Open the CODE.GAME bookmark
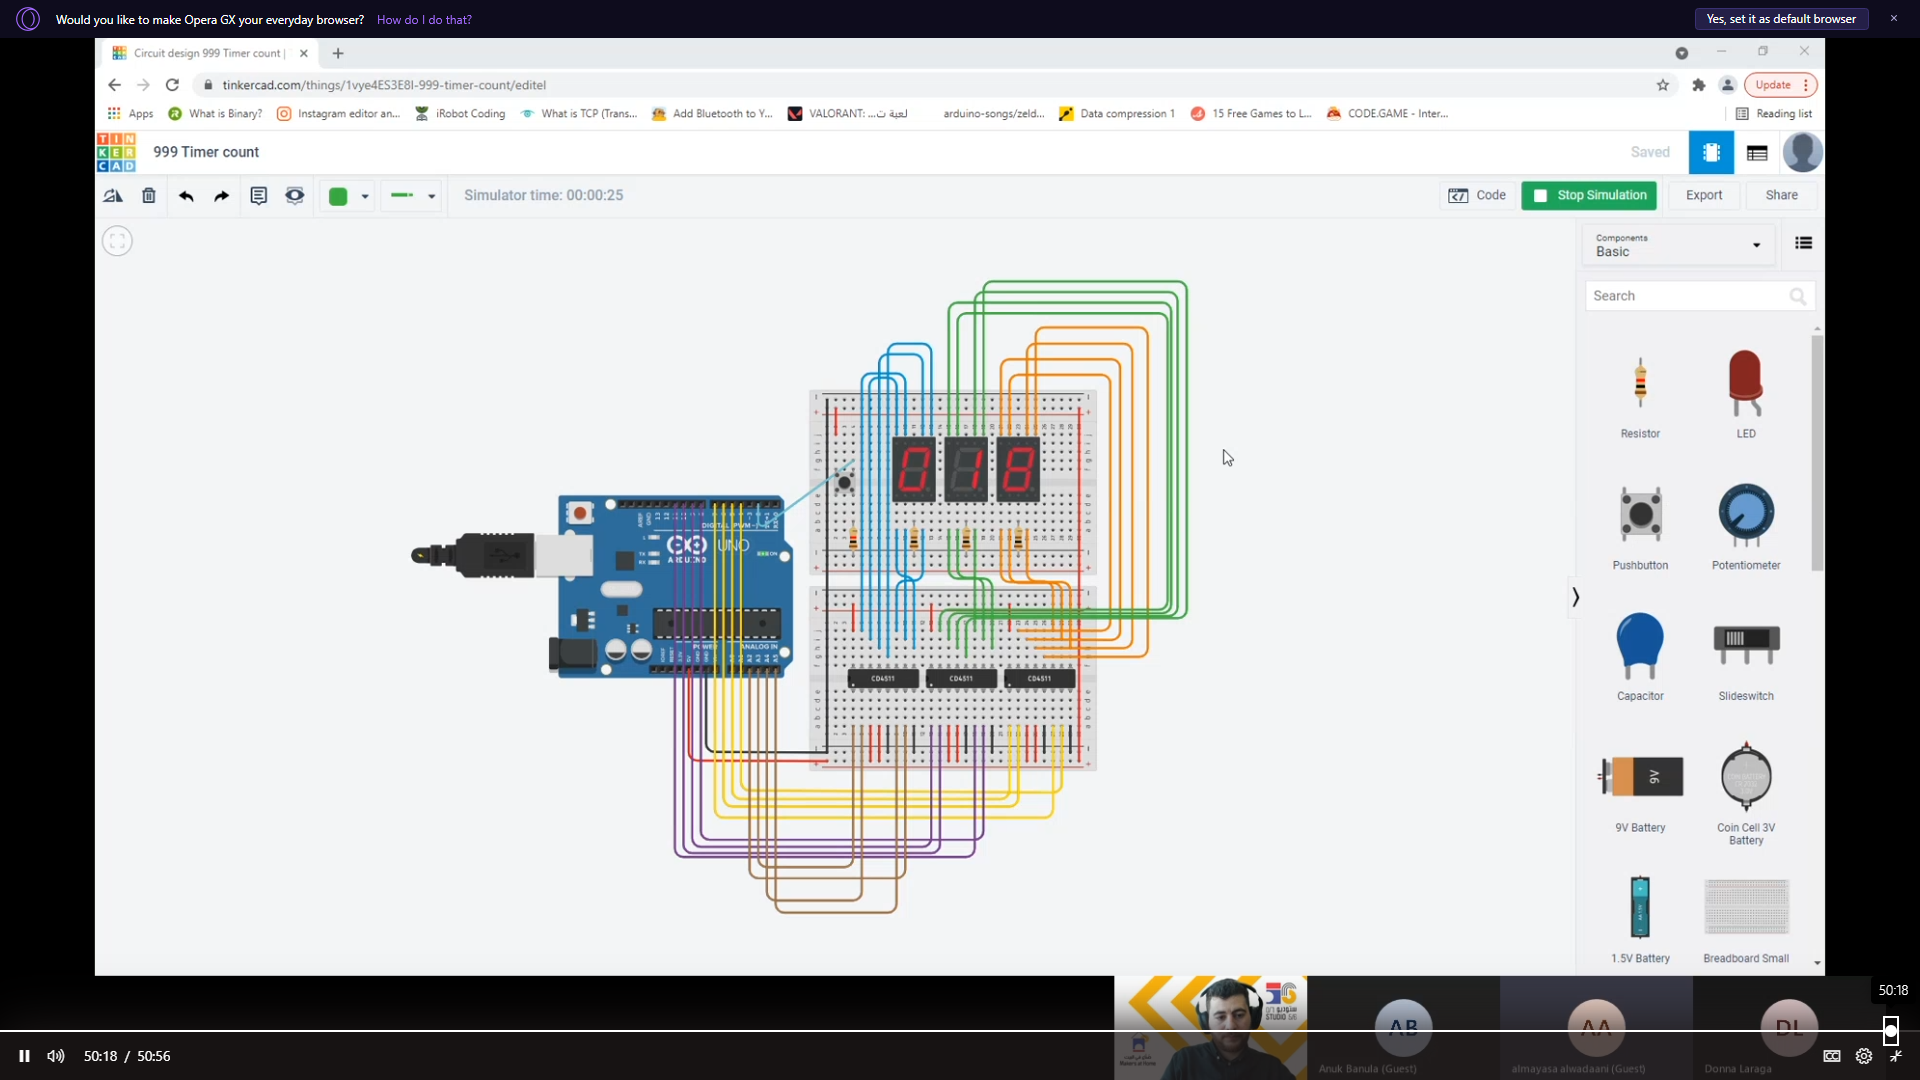Image resolution: width=1920 pixels, height=1080 pixels. coord(1387,114)
